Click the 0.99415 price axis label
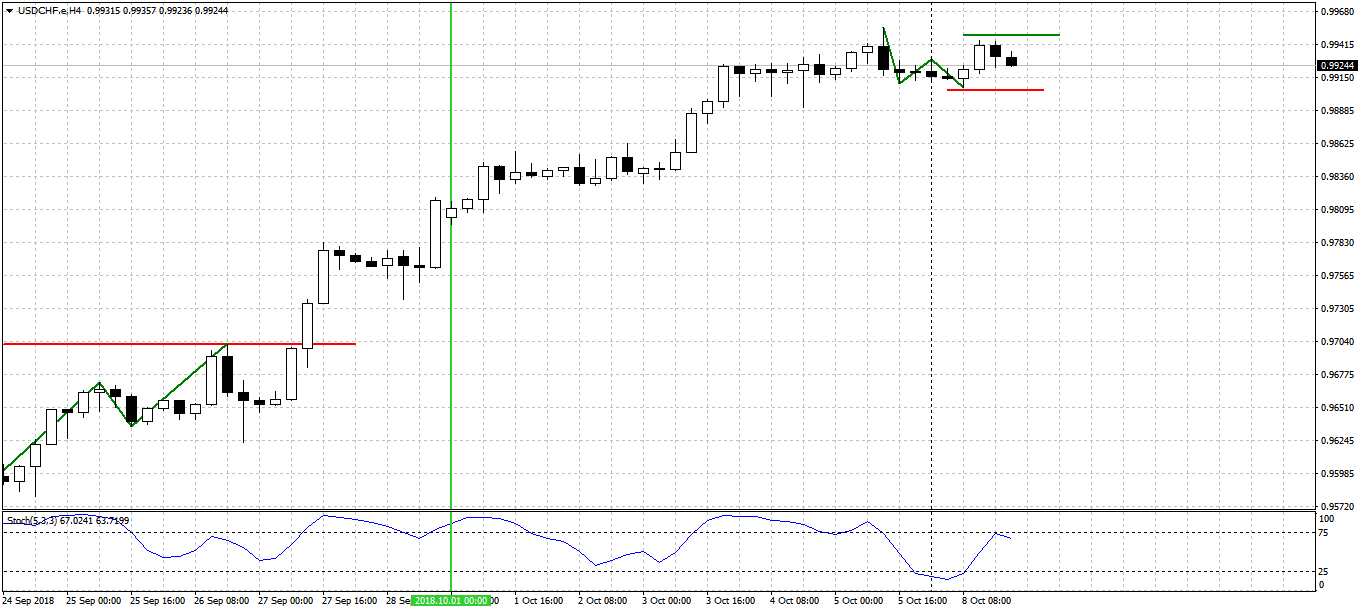This screenshot has height=612, width=1358. 1335,45
